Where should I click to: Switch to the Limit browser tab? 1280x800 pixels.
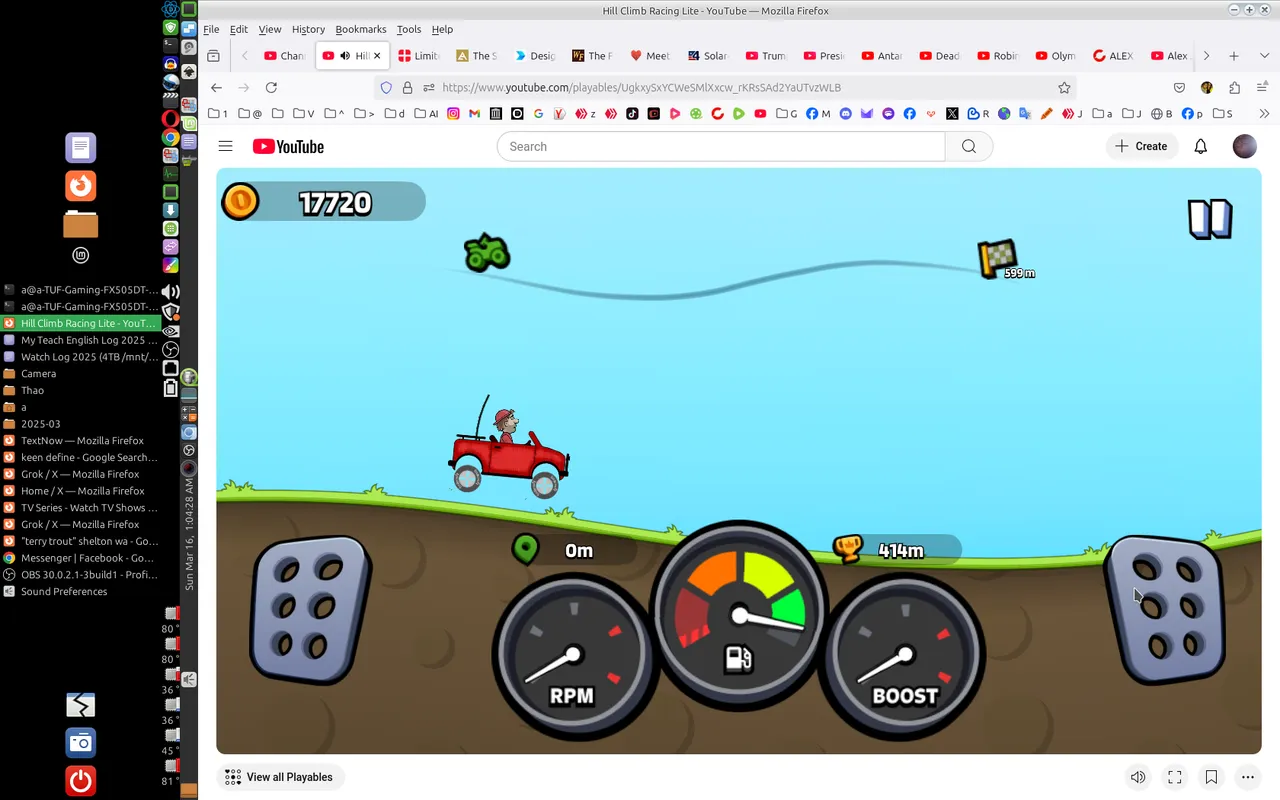tap(418, 56)
